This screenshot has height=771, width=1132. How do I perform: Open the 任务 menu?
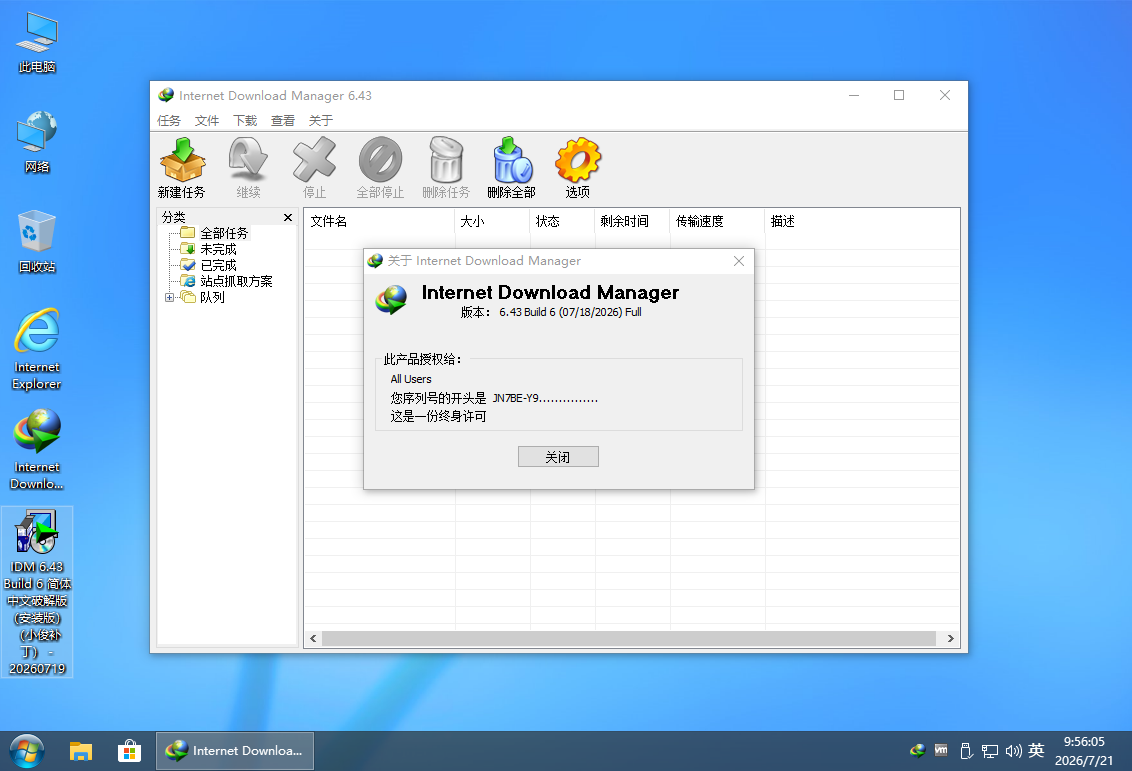pyautogui.click(x=169, y=121)
